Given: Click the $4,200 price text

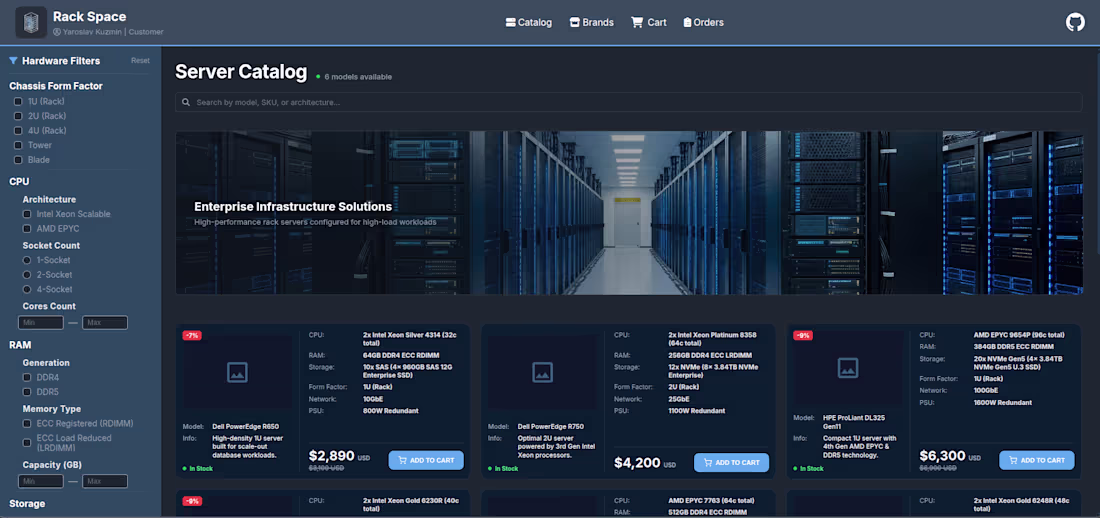Looking at the screenshot, I should (637, 463).
